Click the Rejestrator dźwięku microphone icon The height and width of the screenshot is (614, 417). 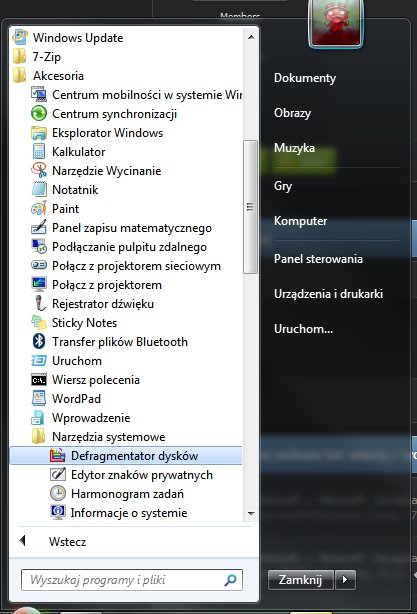tap(39, 303)
